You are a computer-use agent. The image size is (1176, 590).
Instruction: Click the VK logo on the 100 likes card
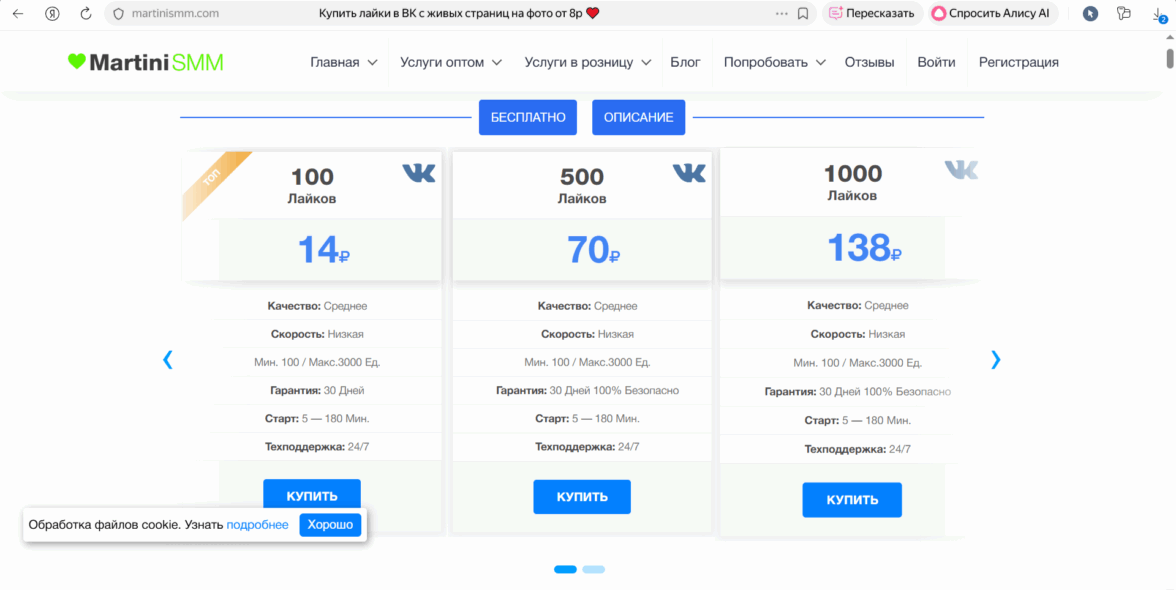(419, 173)
